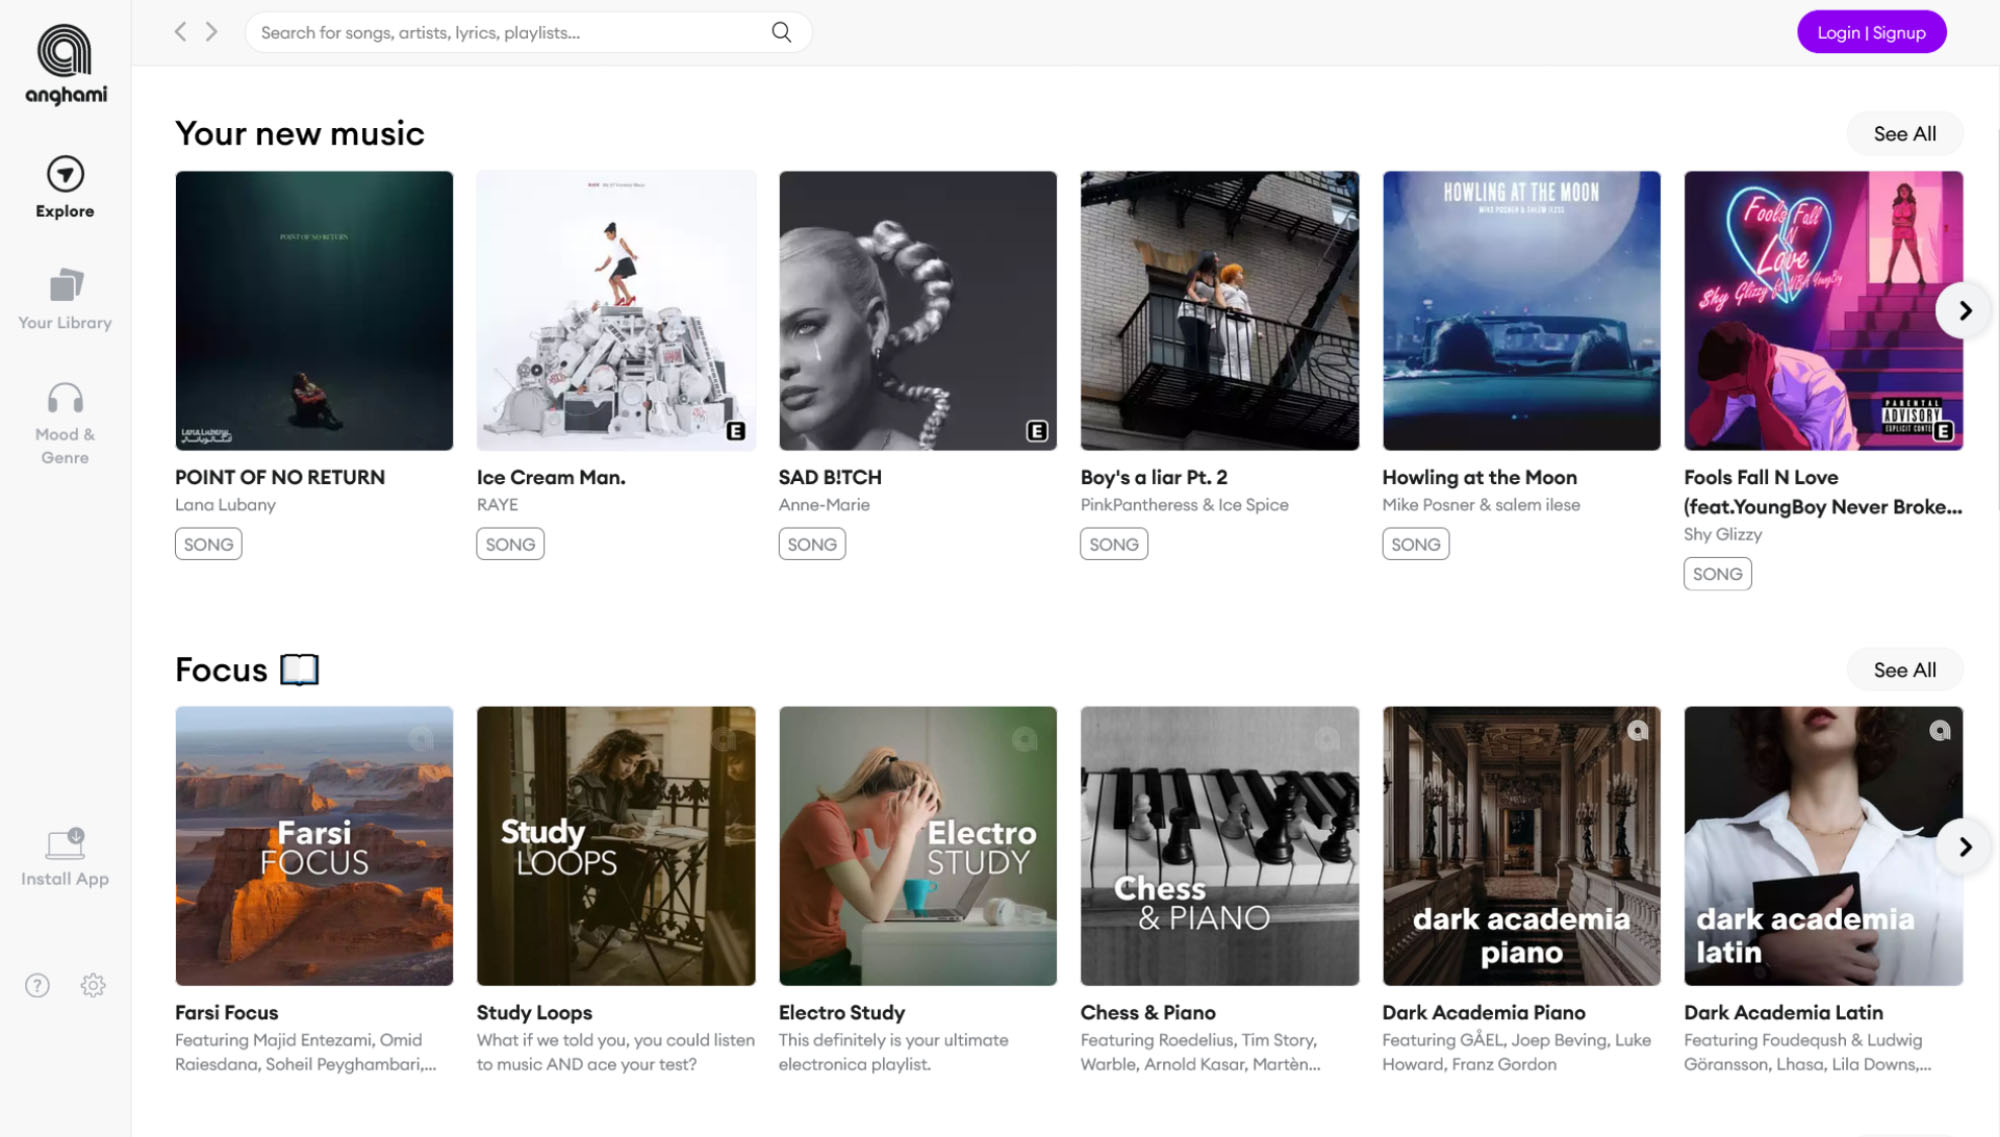Click the Dark Academia Latin title text
Image resolution: width=2000 pixels, height=1137 pixels.
click(x=1783, y=1013)
